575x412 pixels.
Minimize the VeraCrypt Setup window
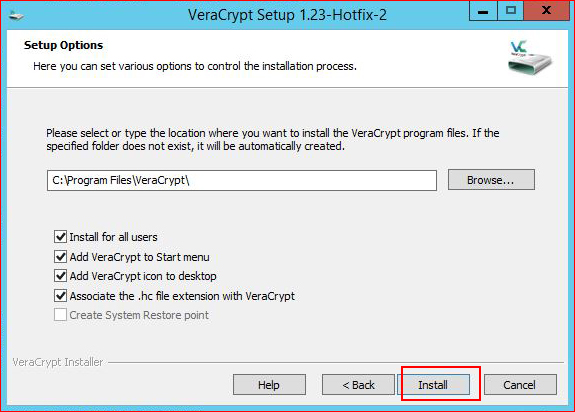click(x=483, y=11)
